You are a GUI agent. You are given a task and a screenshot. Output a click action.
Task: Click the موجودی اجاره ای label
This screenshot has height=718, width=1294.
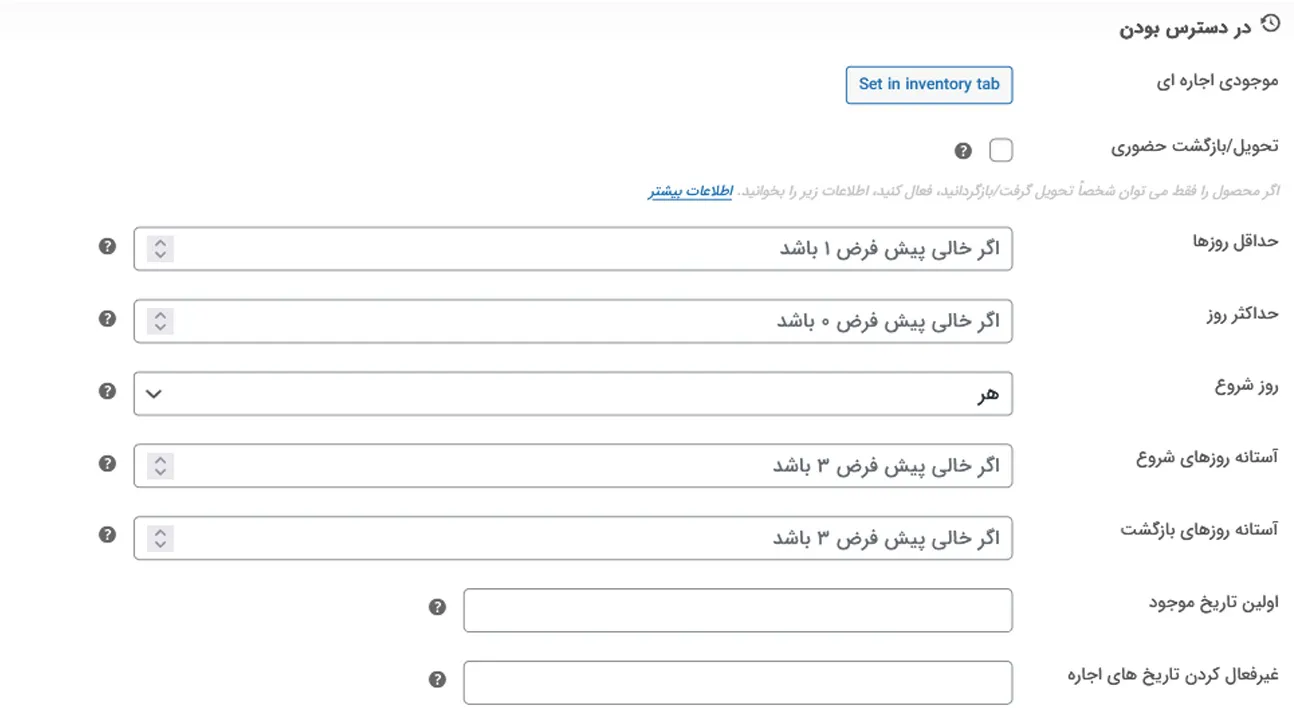click(x=1217, y=81)
